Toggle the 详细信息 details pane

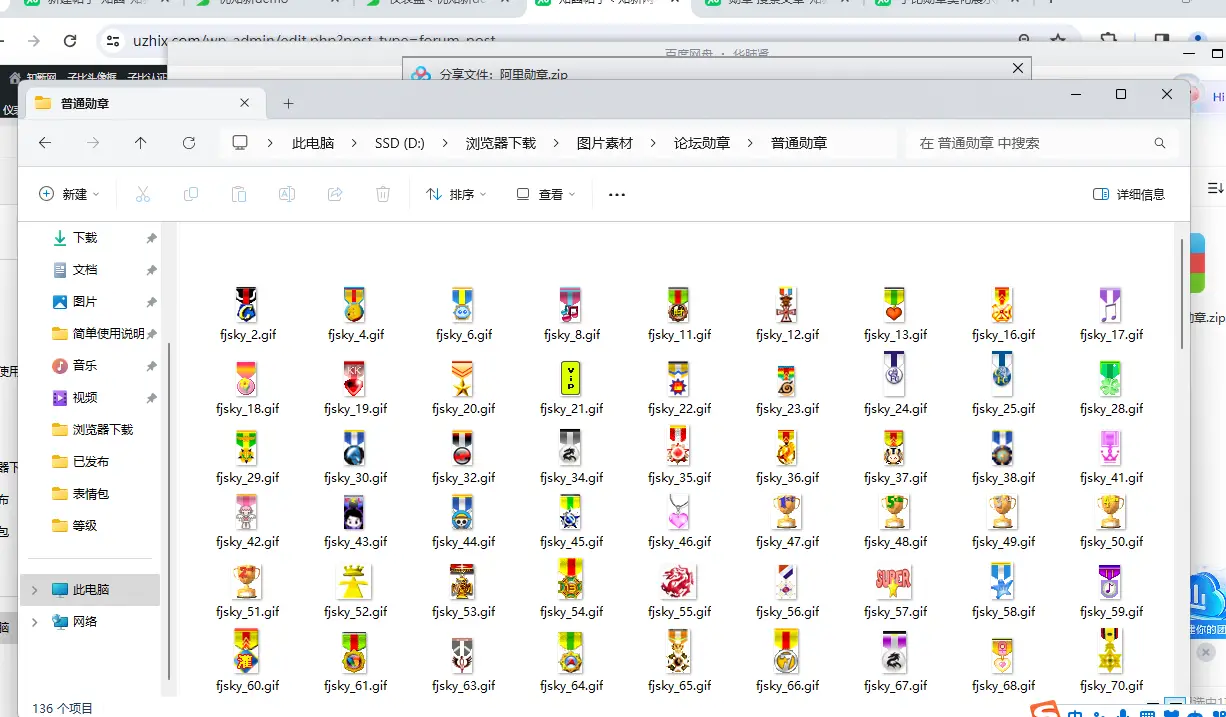coord(1128,194)
